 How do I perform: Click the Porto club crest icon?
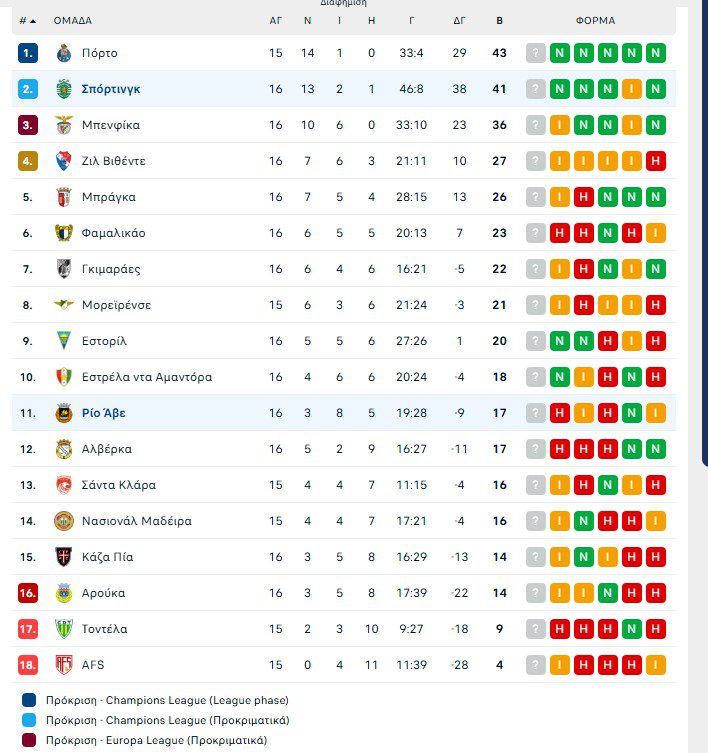[63, 53]
